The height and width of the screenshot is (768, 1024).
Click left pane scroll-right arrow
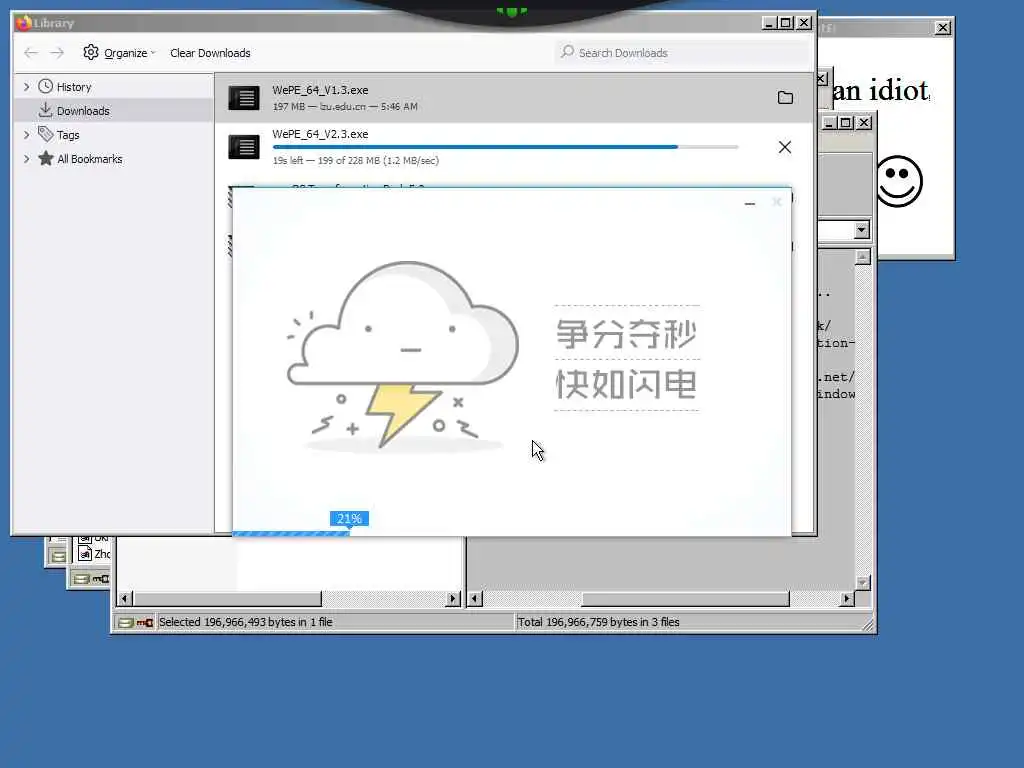(453, 598)
